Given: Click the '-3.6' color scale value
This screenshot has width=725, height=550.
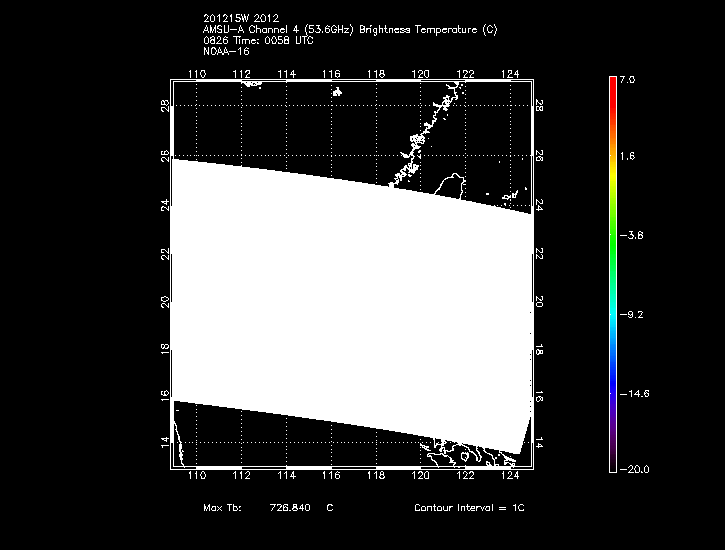Looking at the screenshot, I should [632, 235].
